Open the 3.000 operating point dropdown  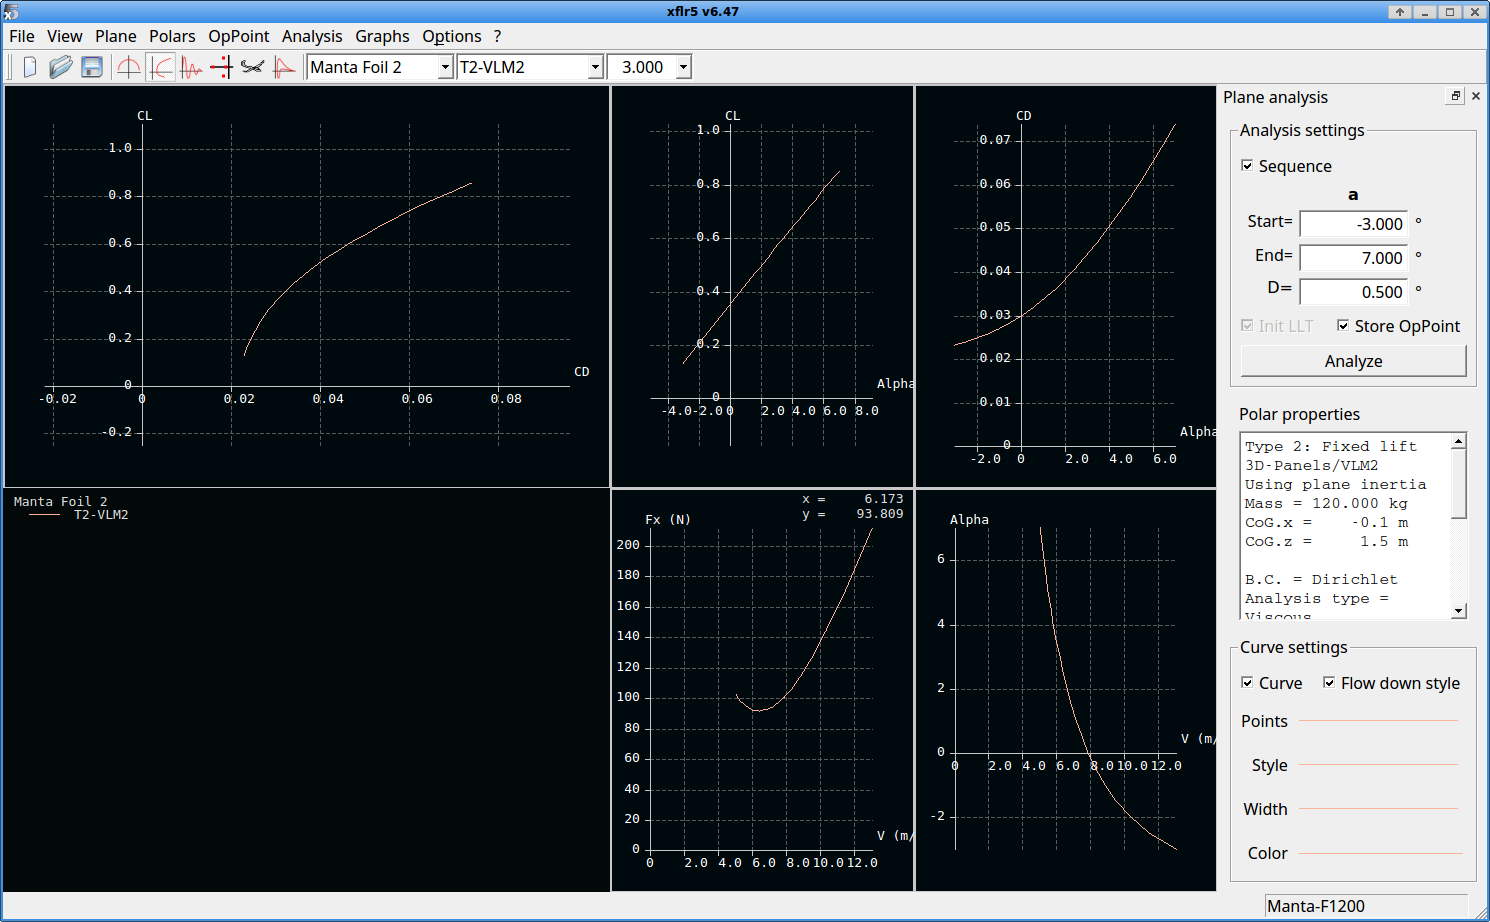(649, 67)
